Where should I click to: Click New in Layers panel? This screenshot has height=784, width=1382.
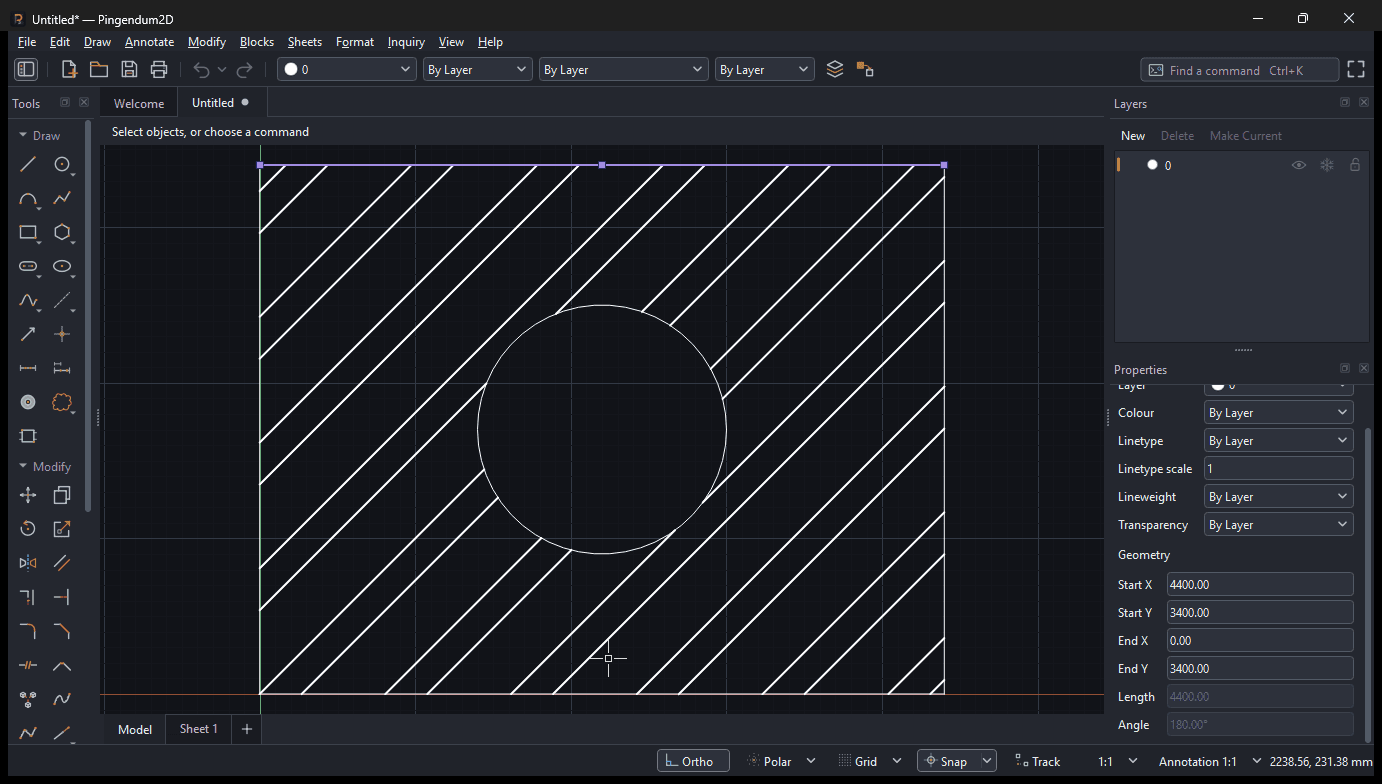pyautogui.click(x=1133, y=136)
